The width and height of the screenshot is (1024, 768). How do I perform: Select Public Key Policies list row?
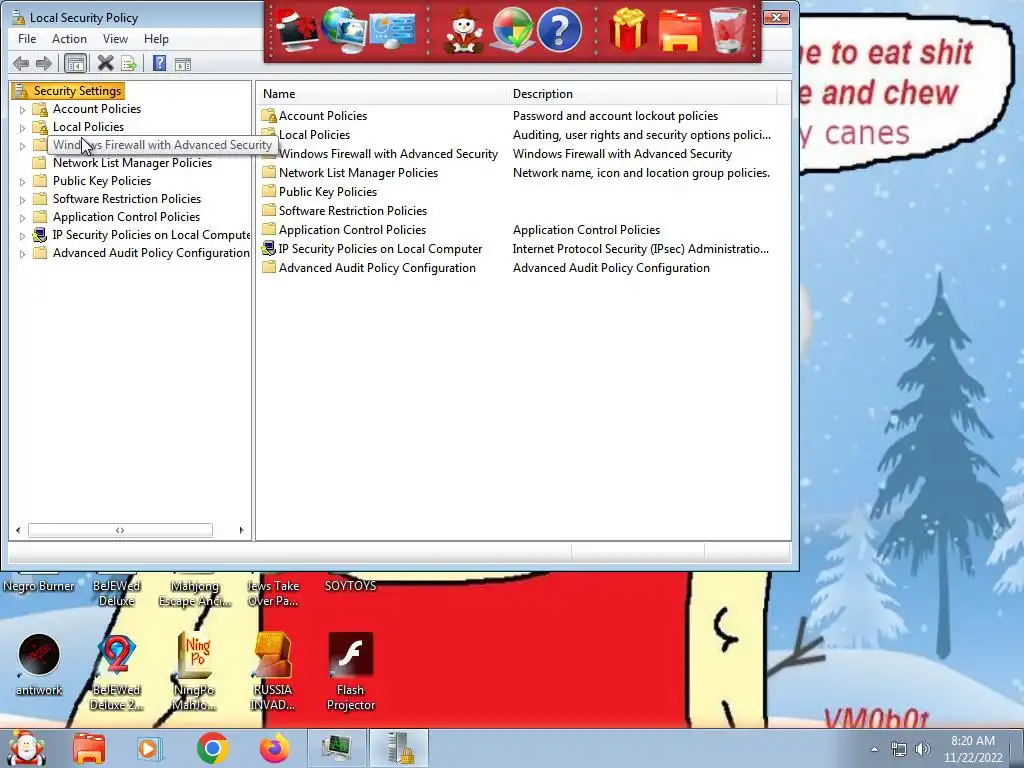tap(522, 191)
